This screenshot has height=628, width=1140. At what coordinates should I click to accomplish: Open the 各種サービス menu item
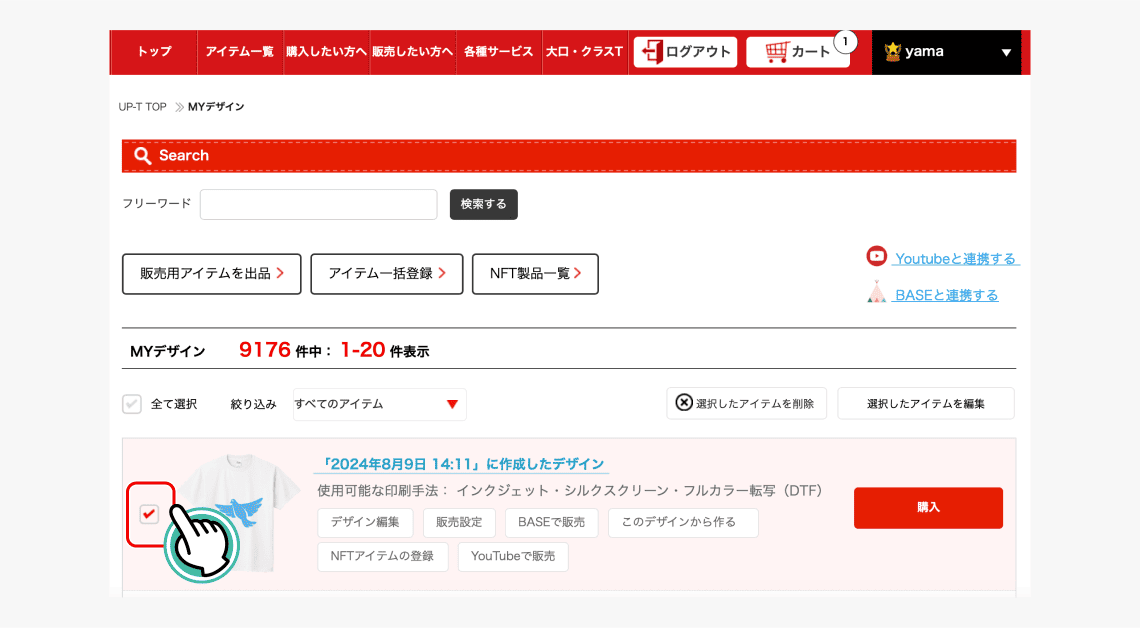tap(498, 52)
